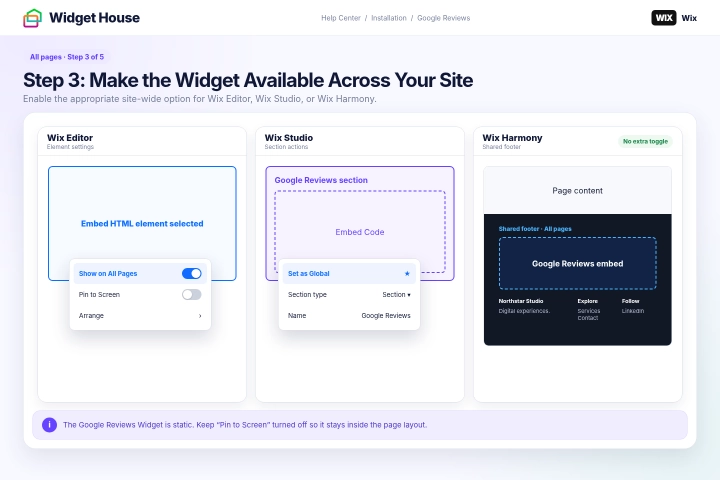Click the star icon beside Set as Global
Screen dimensions: 720x480
(x=407, y=273)
